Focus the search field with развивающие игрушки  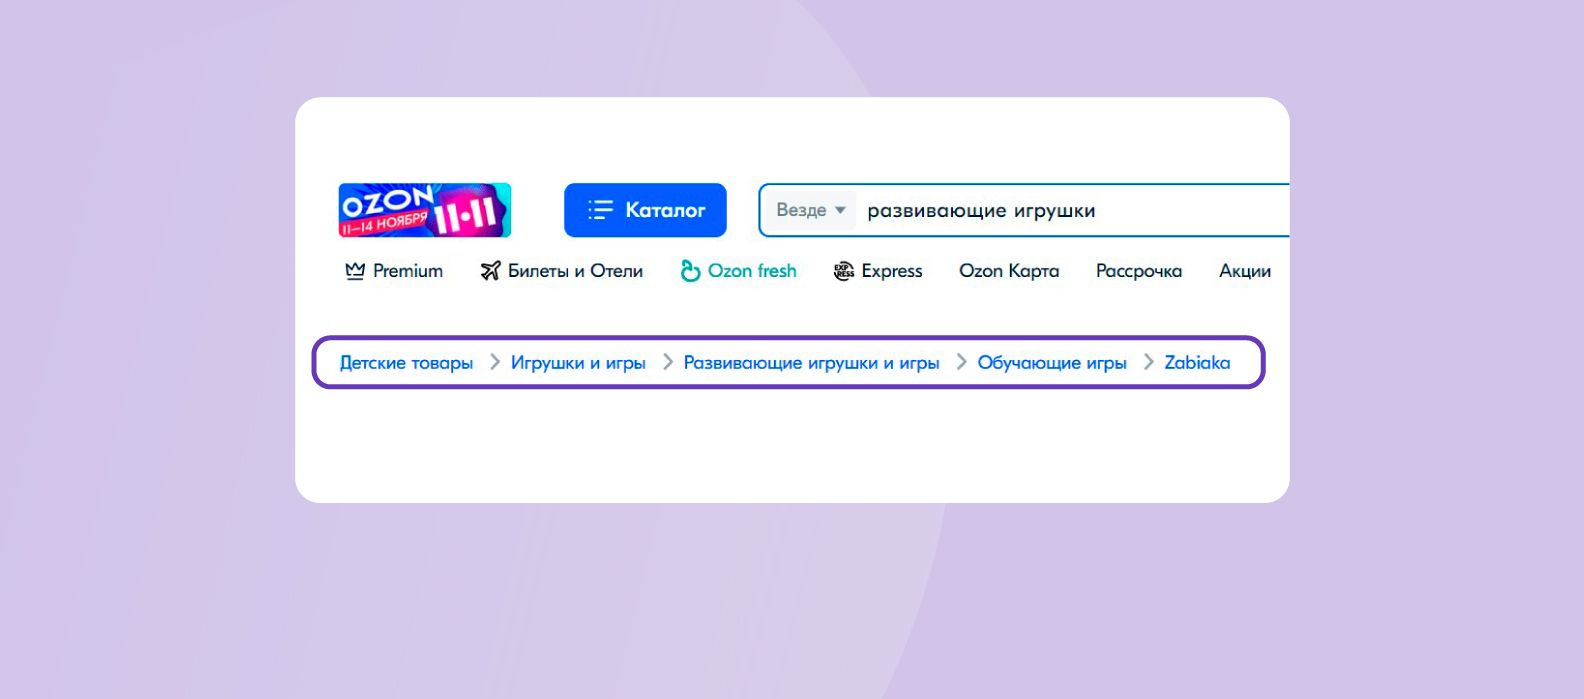(x=1050, y=210)
